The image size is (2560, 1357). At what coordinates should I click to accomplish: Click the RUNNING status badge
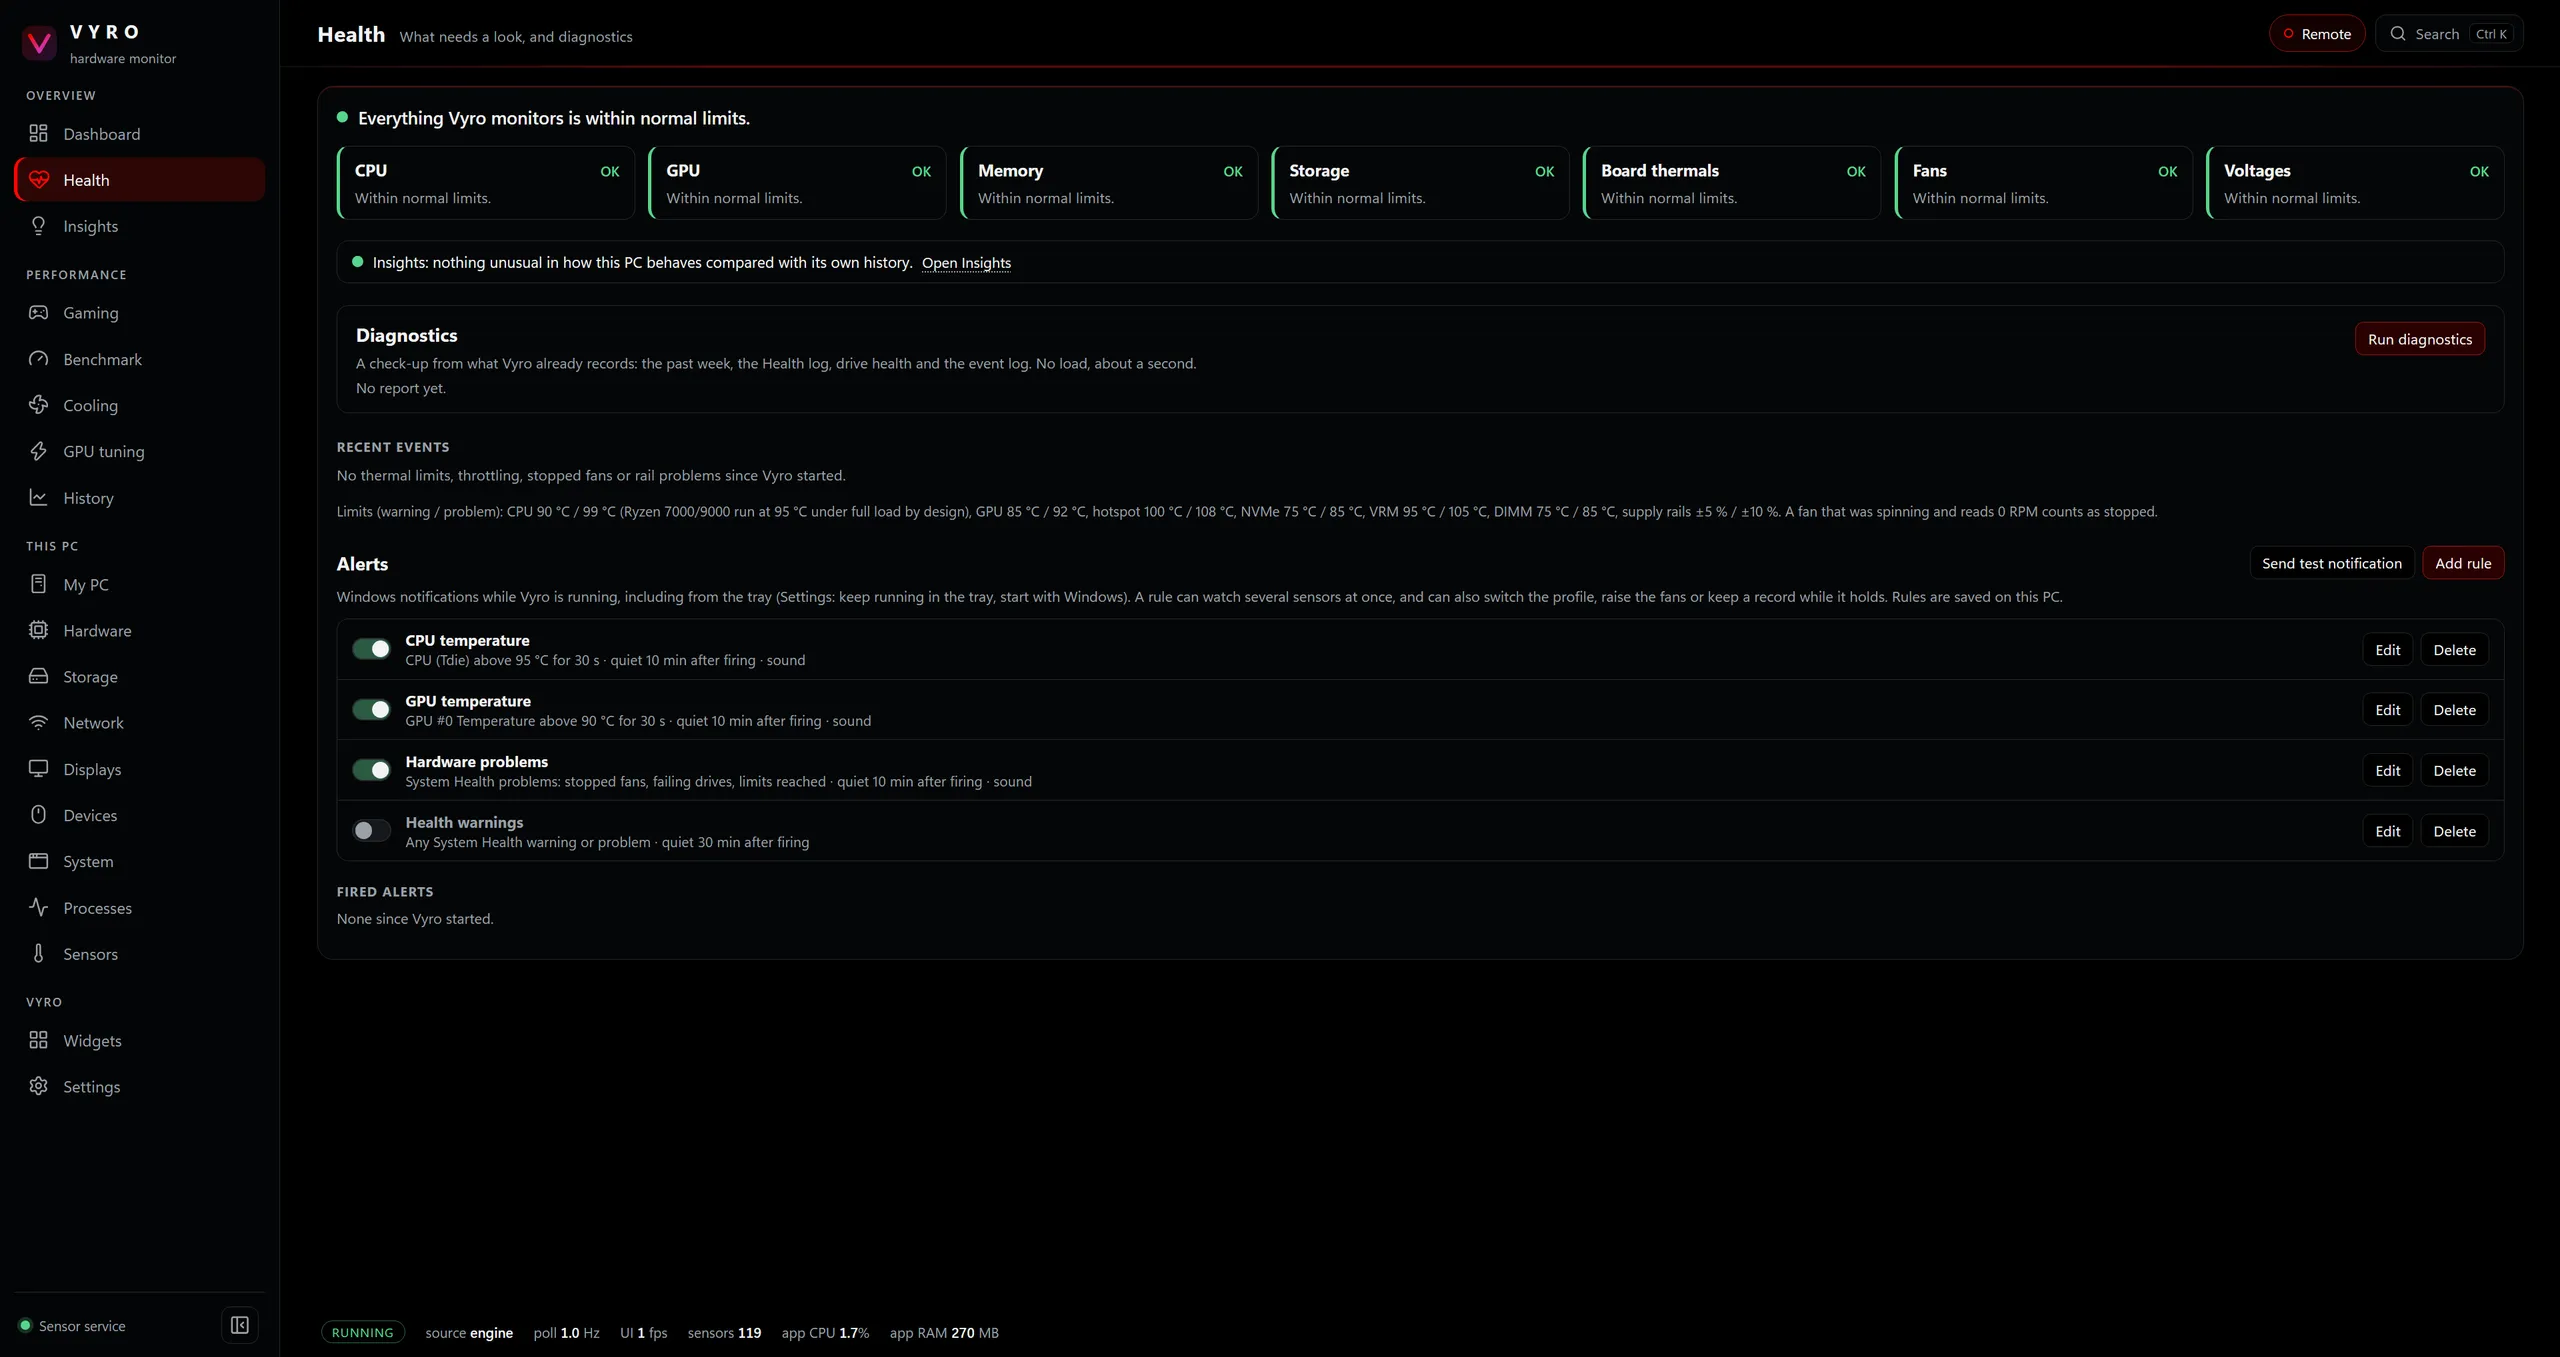click(362, 1332)
